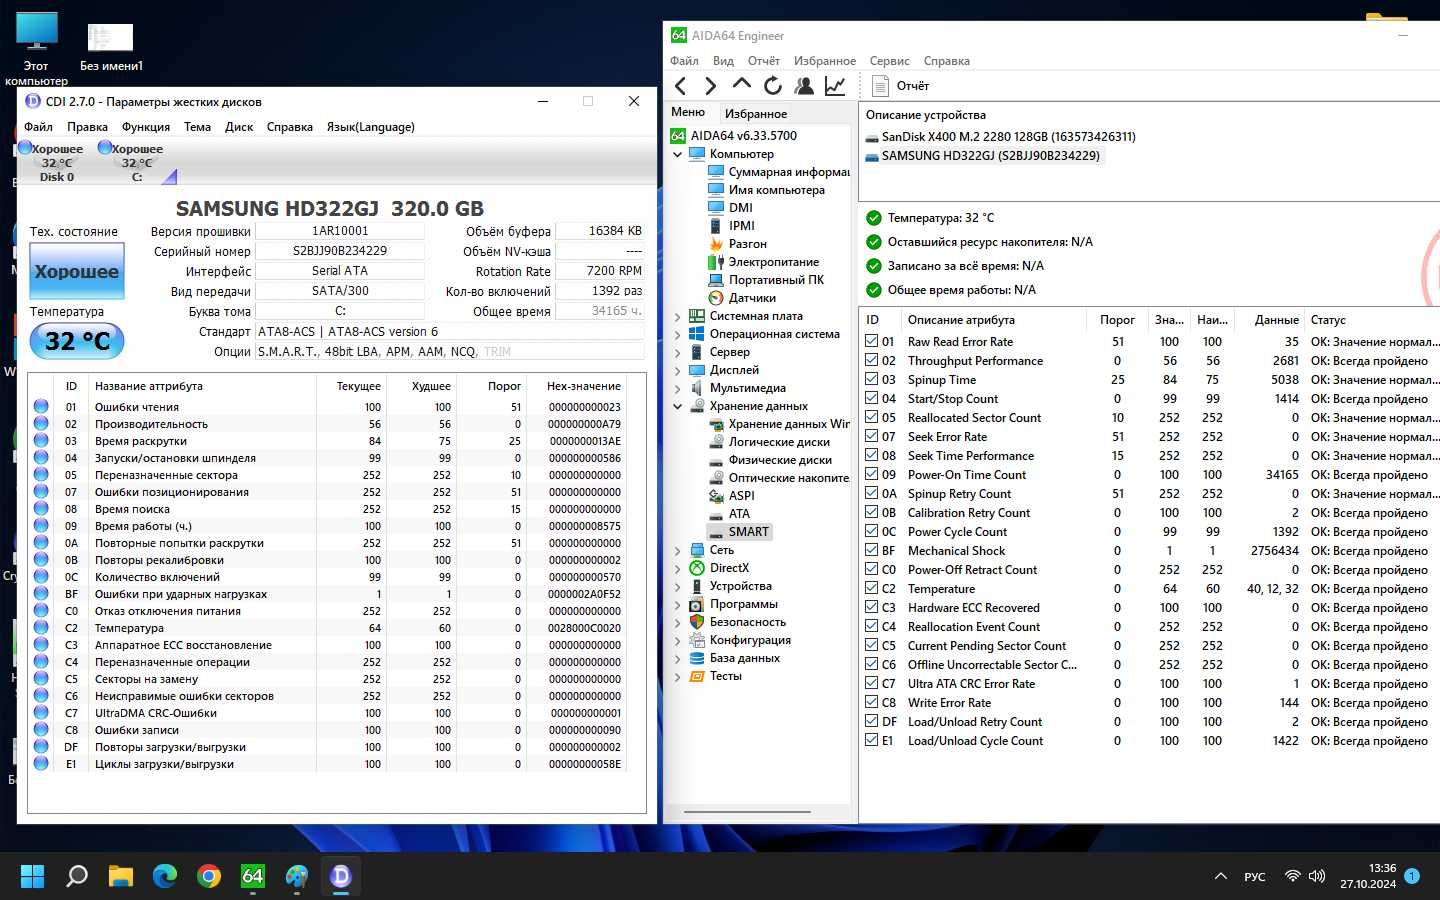Expand the Сеть tree node
The height and width of the screenshot is (900, 1440).
click(677, 551)
